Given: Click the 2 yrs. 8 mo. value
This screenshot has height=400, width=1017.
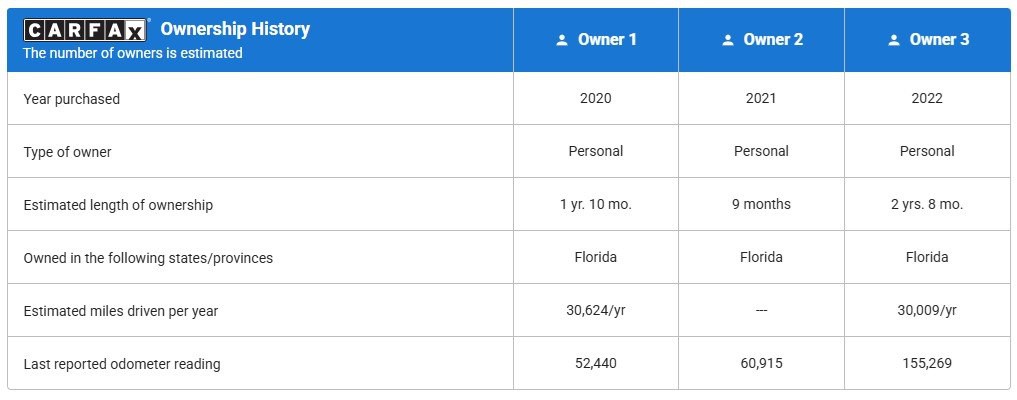Looking at the screenshot, I should click(x=927, y=205).
